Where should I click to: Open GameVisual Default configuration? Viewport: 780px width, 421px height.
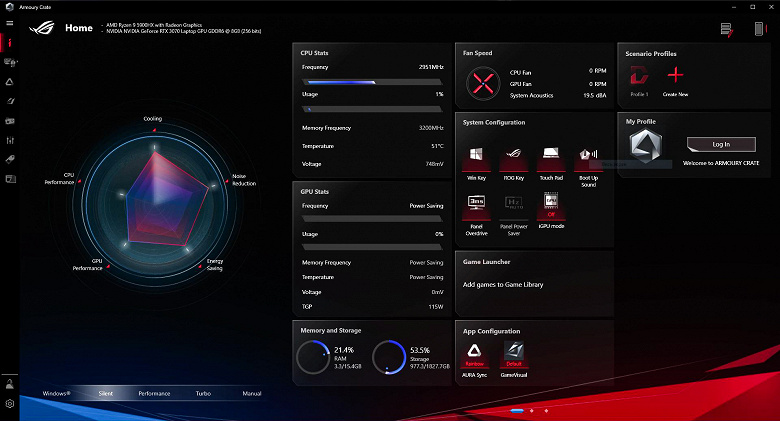pyautogui.click(x=513, y=352)
